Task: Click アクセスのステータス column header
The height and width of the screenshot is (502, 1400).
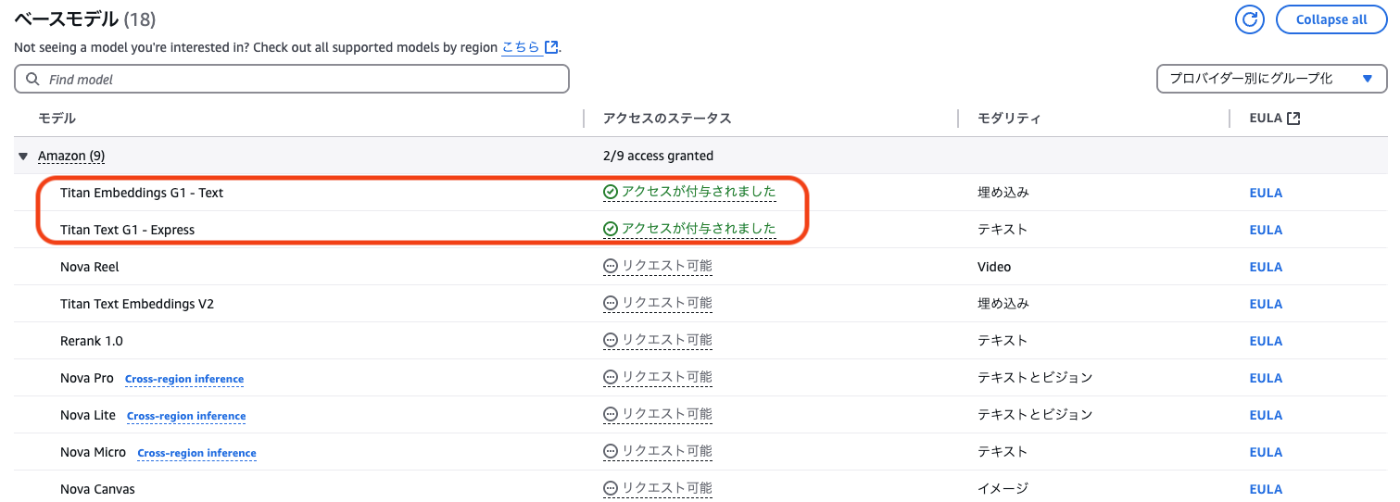Action: pos(667,118)
